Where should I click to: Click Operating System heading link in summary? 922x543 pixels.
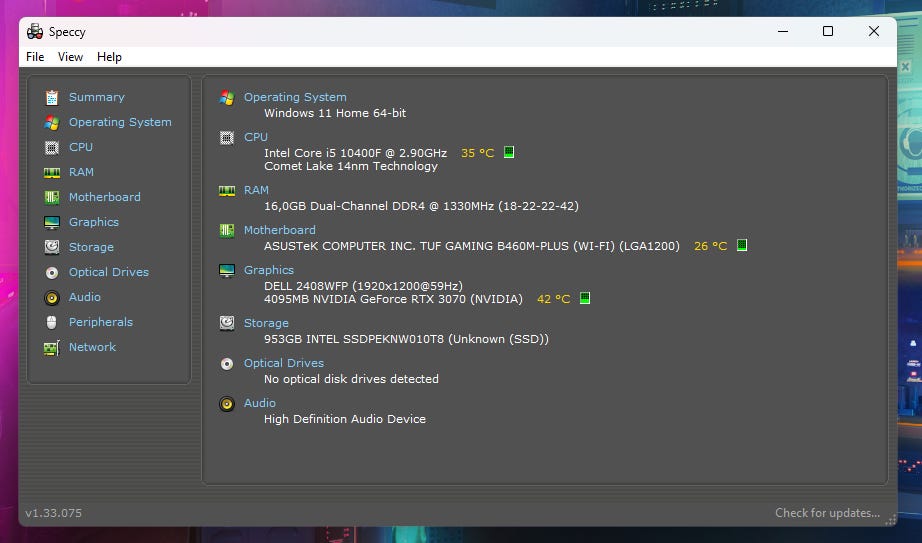[295, 97]
